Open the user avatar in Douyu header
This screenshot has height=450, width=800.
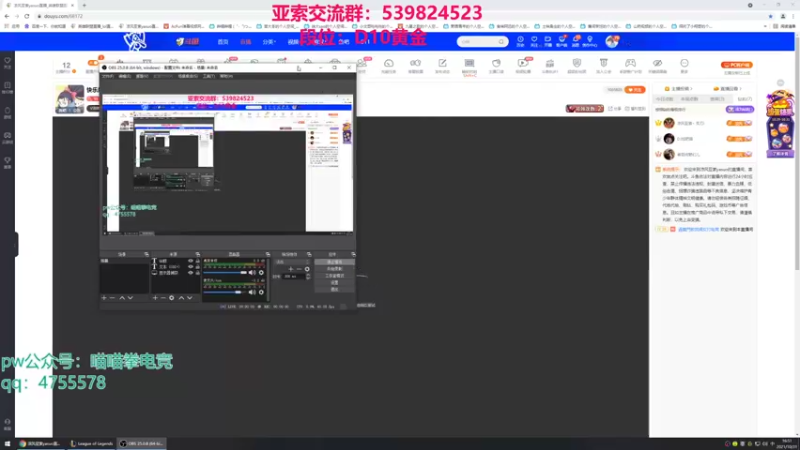tap(612, 41)
